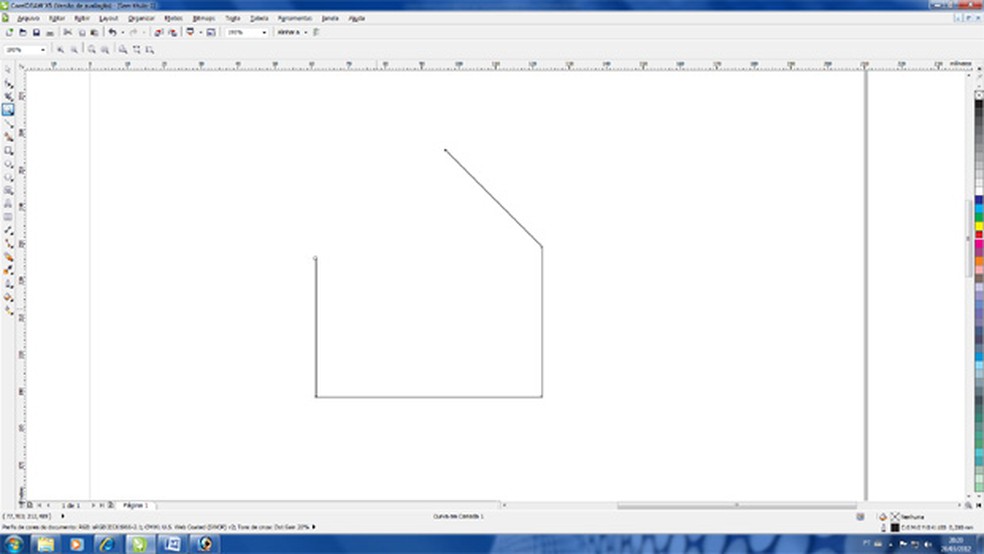Open the Ferramentas menu
The image size is (984, 554).
pos(294,18)
